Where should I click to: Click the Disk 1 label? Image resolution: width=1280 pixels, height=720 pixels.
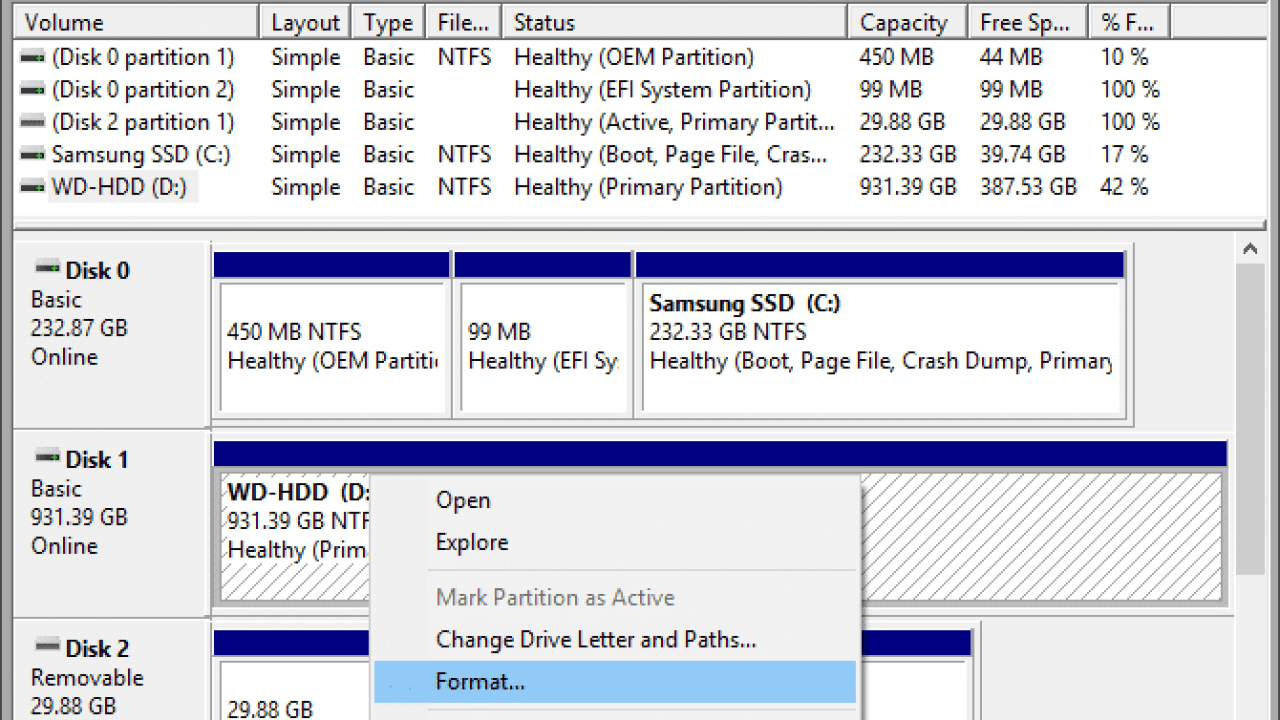[97, 460]
